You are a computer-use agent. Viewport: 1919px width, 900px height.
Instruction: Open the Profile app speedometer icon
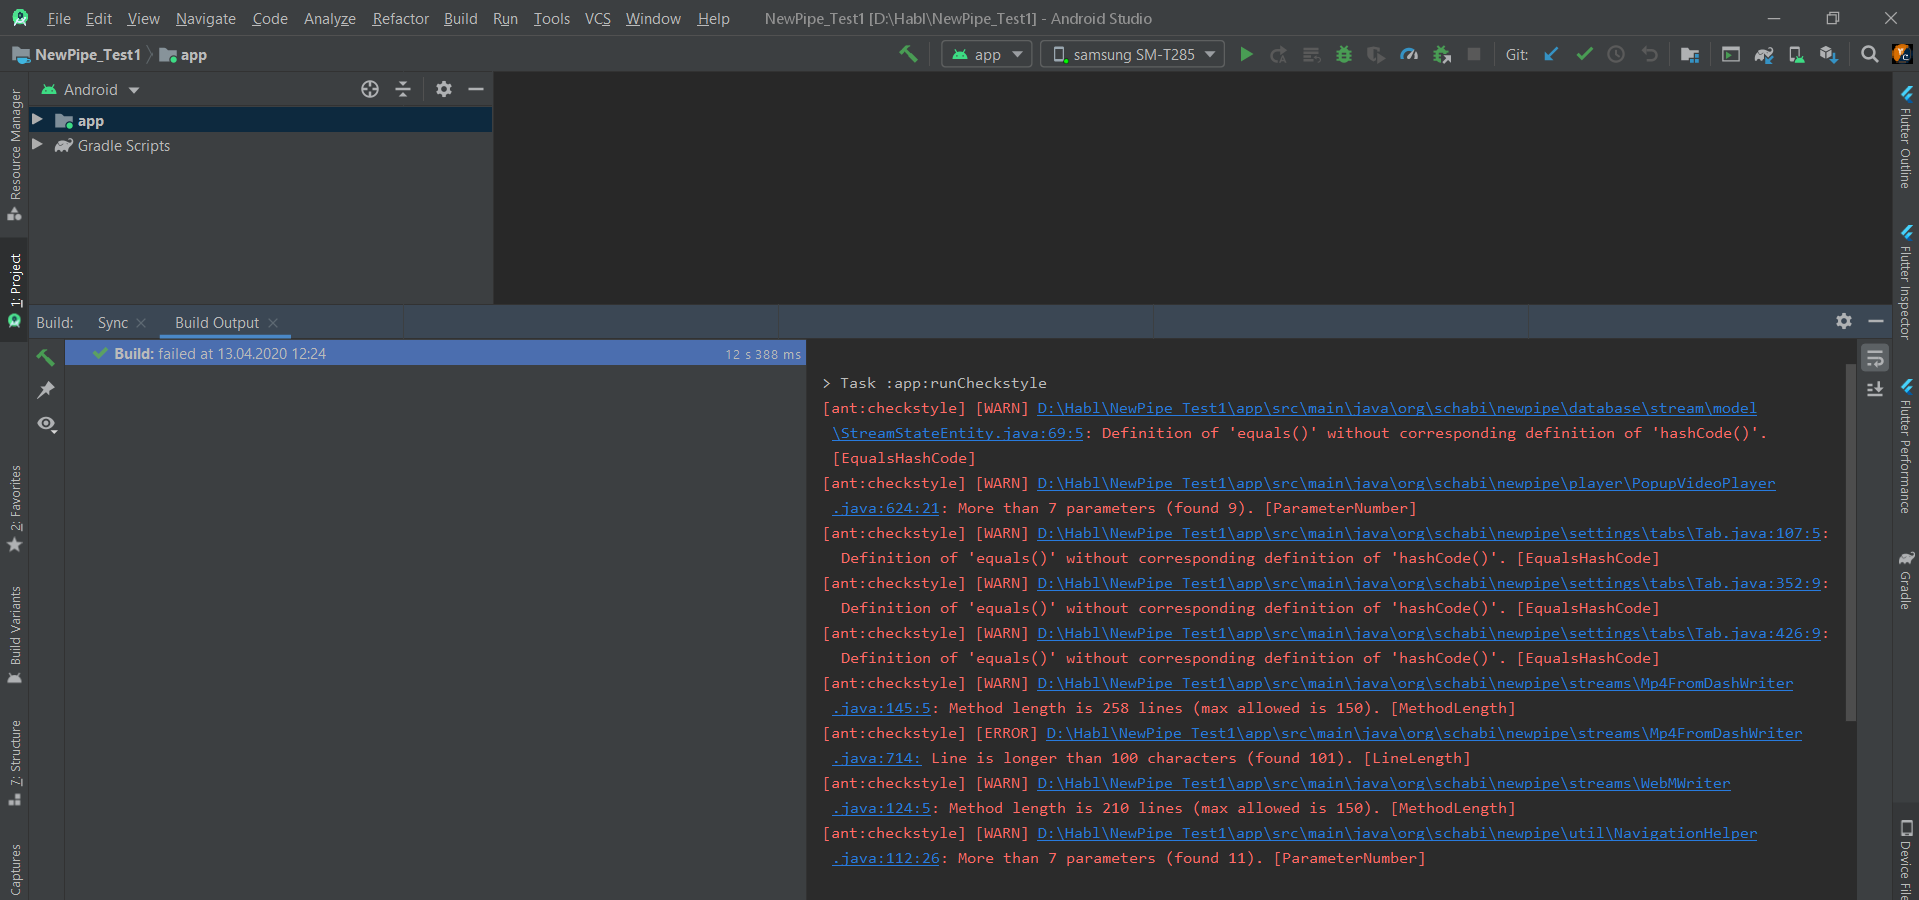1409,54
